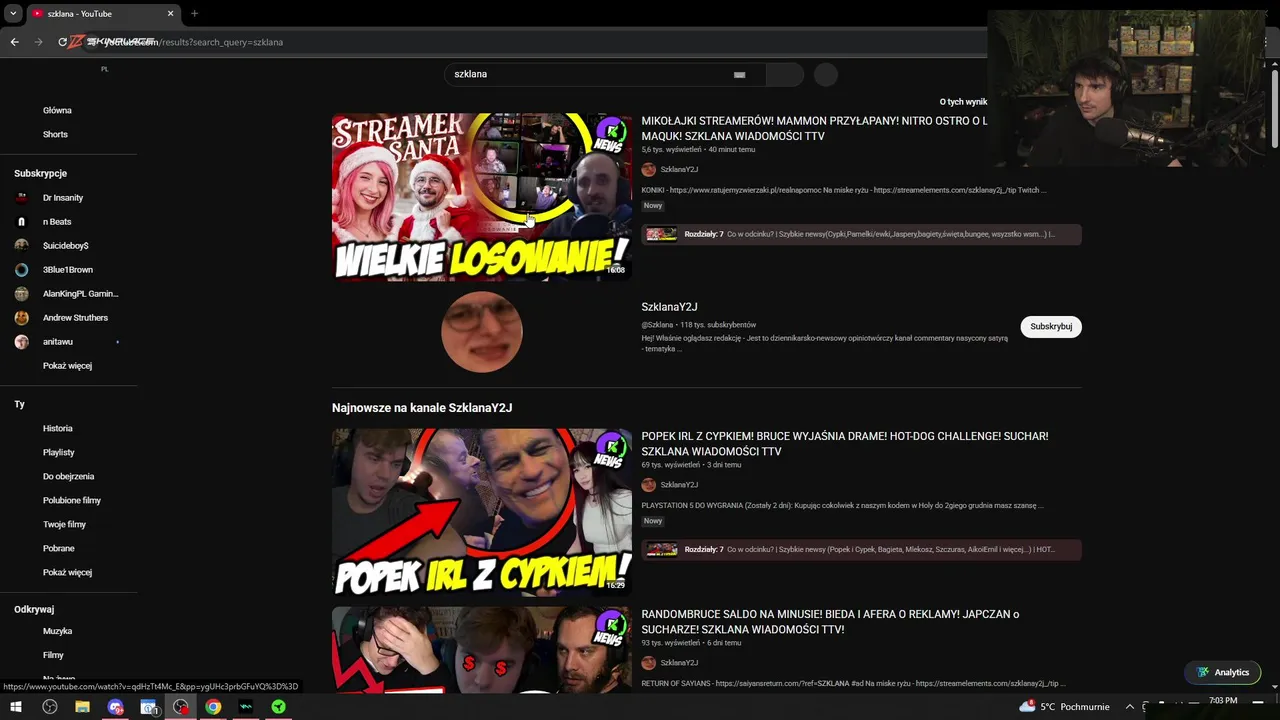The image size is (1280, 720).
Task: Open the weather widget '5°C Pochmurnie'
Action: 1064,707
